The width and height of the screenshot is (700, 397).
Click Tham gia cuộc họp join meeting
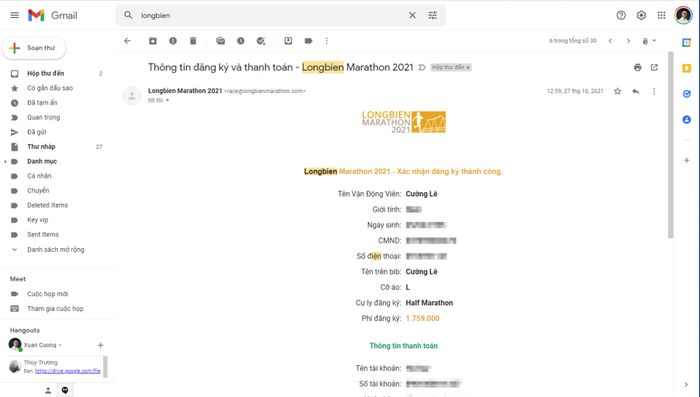tap(54, 309)
